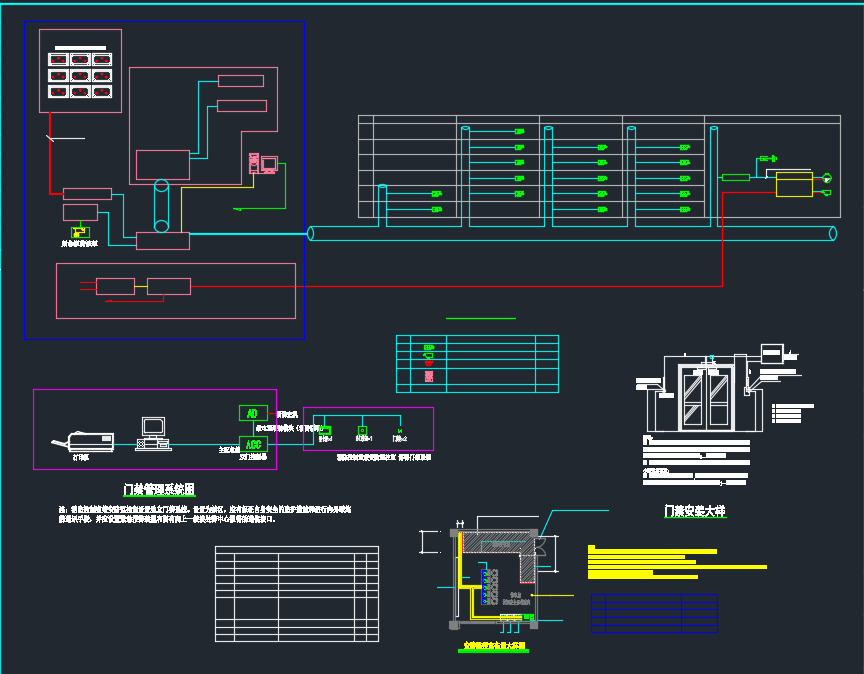Click the green camera symbol in the cyan legend table

coord(429,347)
